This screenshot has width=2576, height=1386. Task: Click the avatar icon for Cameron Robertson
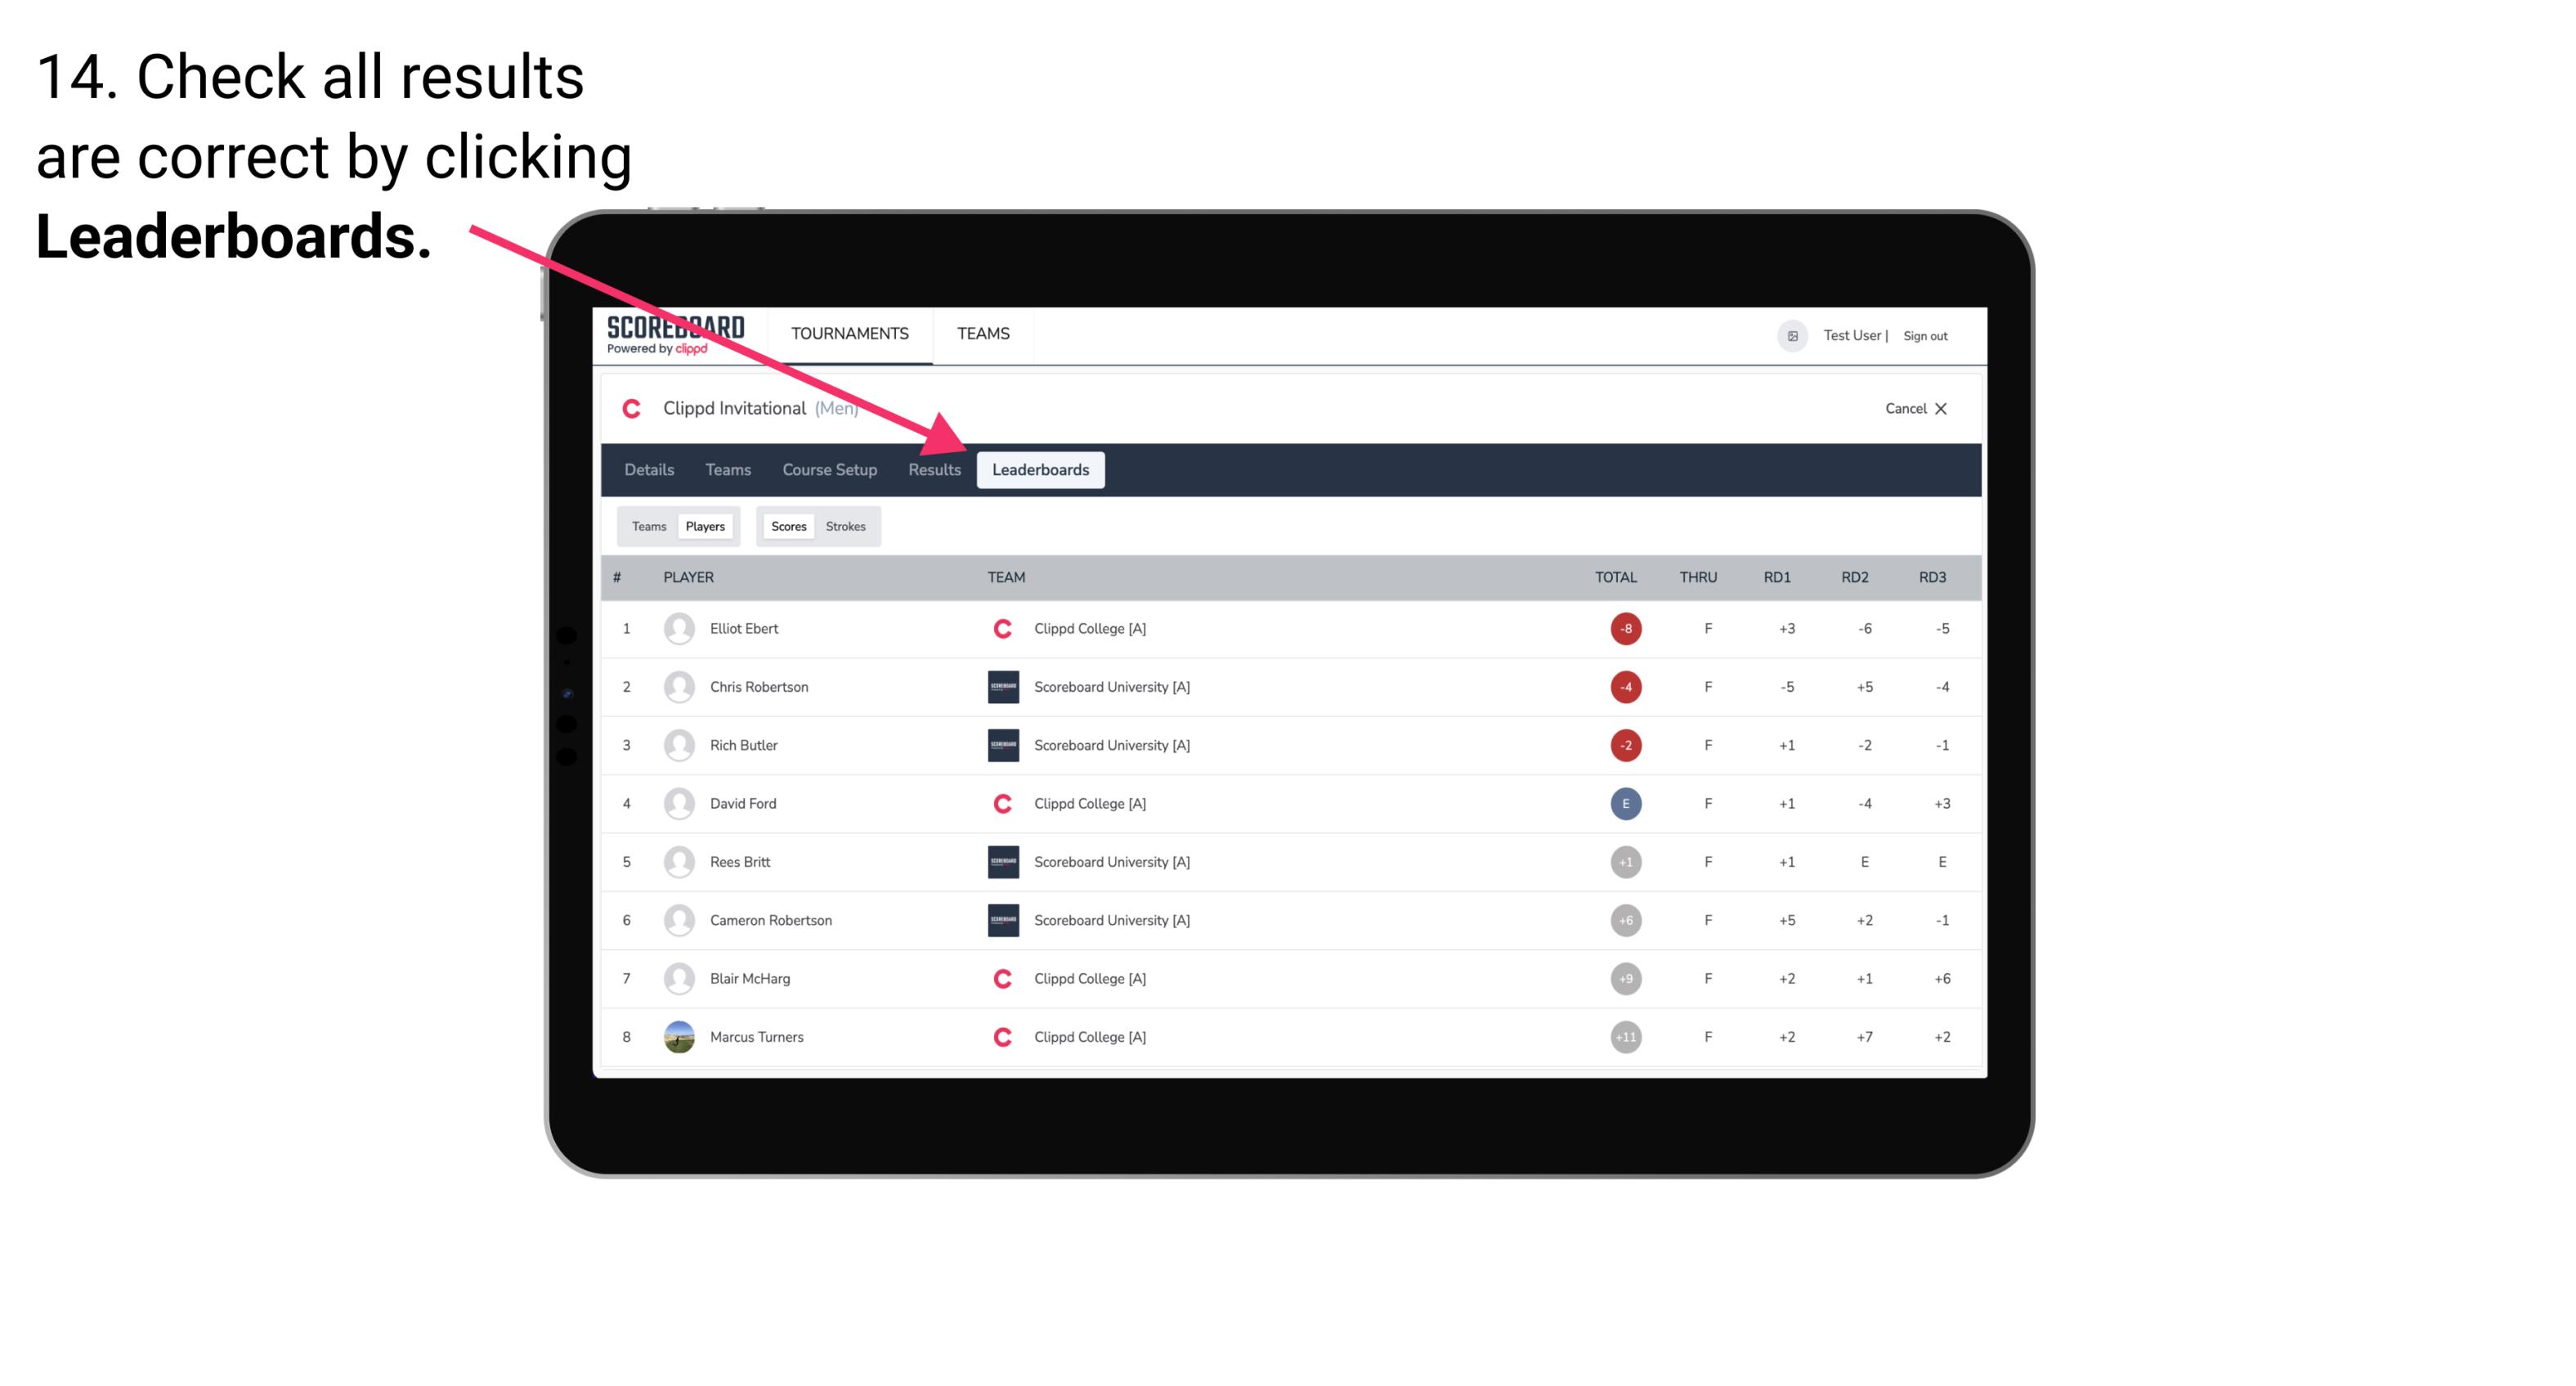pos(677,920)
